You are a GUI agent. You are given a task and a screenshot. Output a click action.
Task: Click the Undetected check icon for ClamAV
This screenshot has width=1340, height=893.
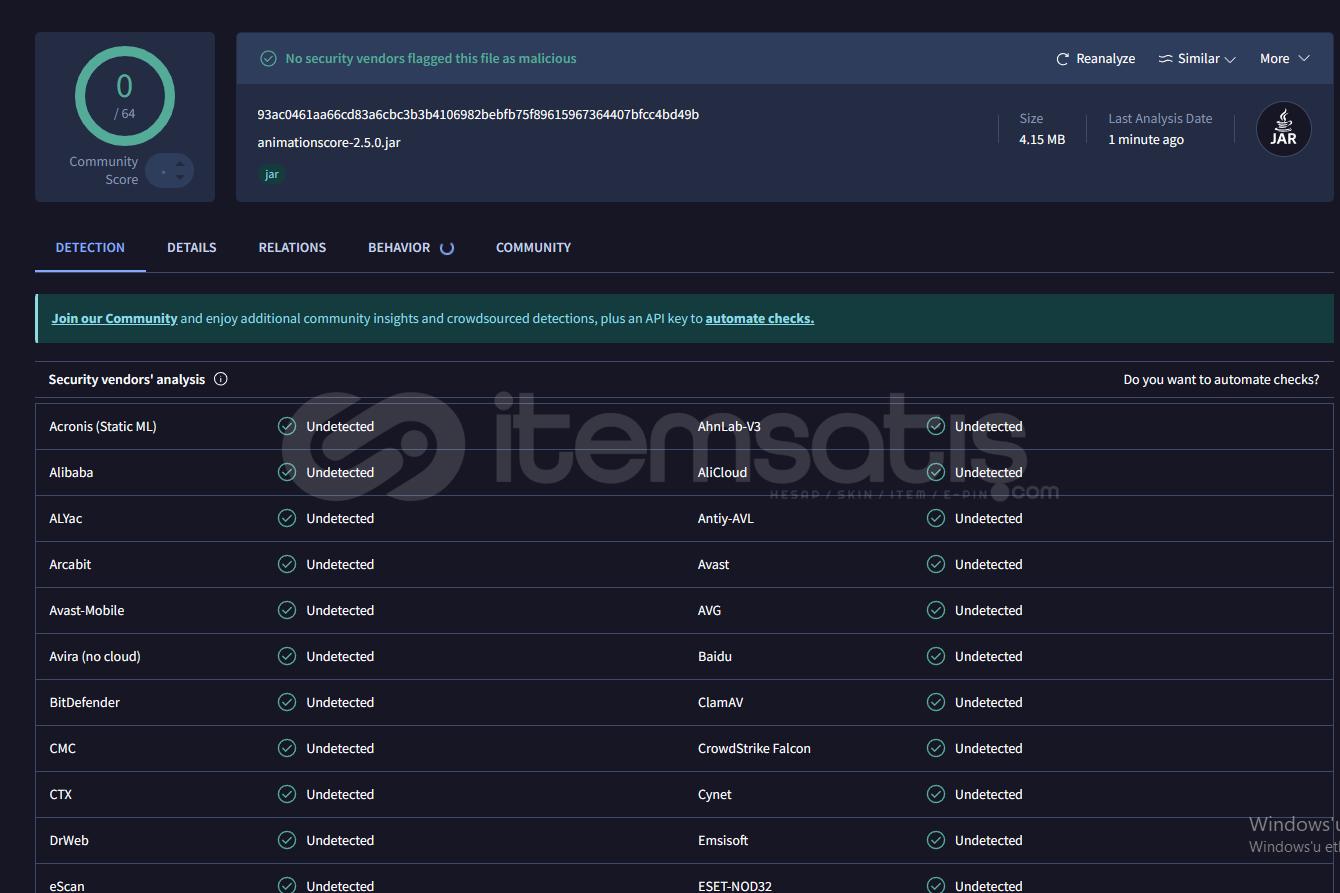pos(936,703)
